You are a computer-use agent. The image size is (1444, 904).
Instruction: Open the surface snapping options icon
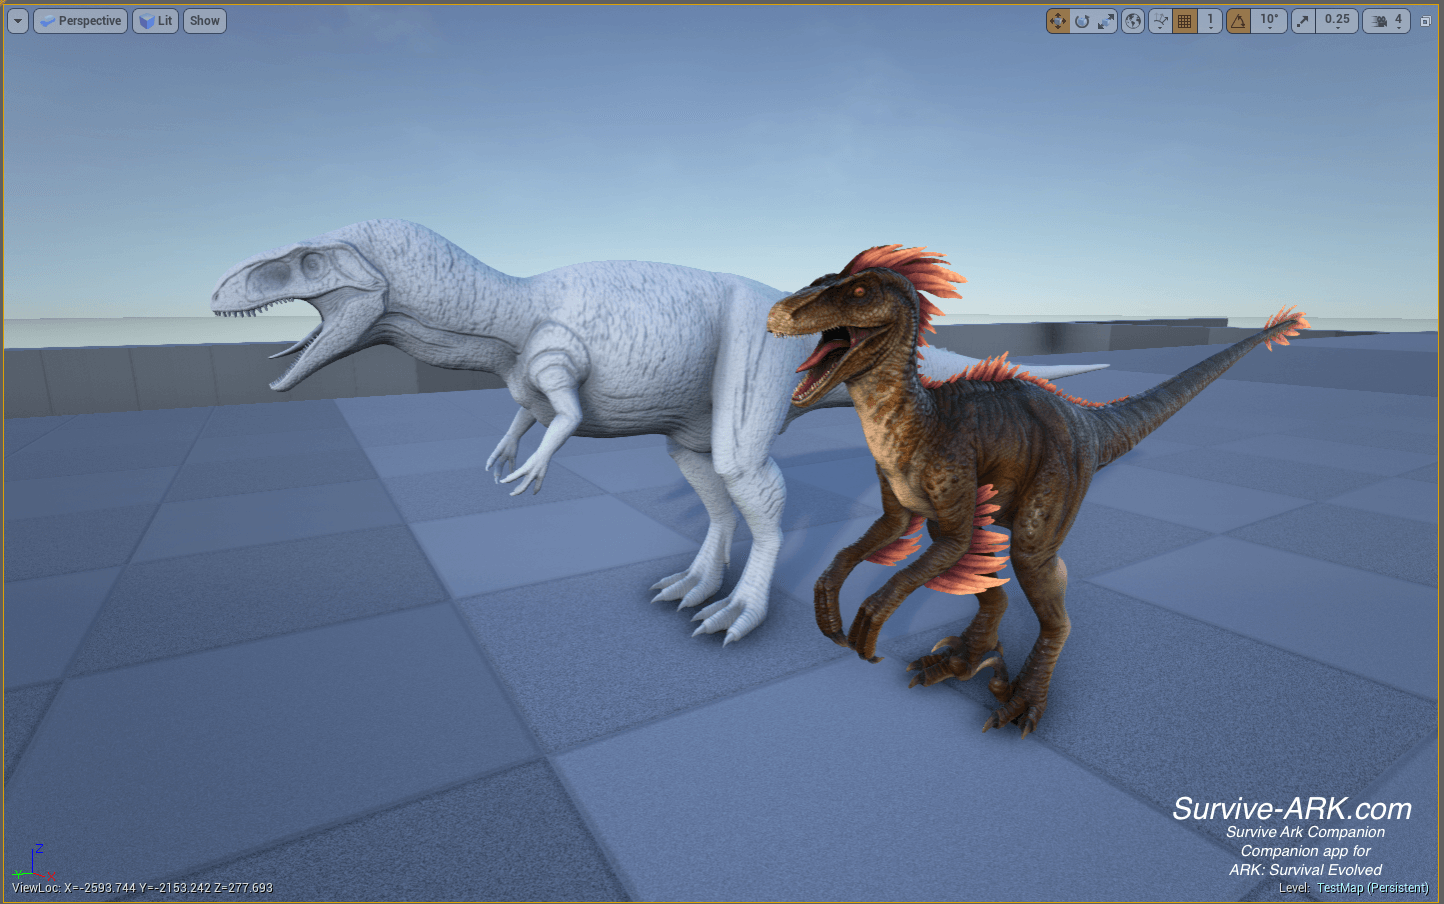point(1161,21)
